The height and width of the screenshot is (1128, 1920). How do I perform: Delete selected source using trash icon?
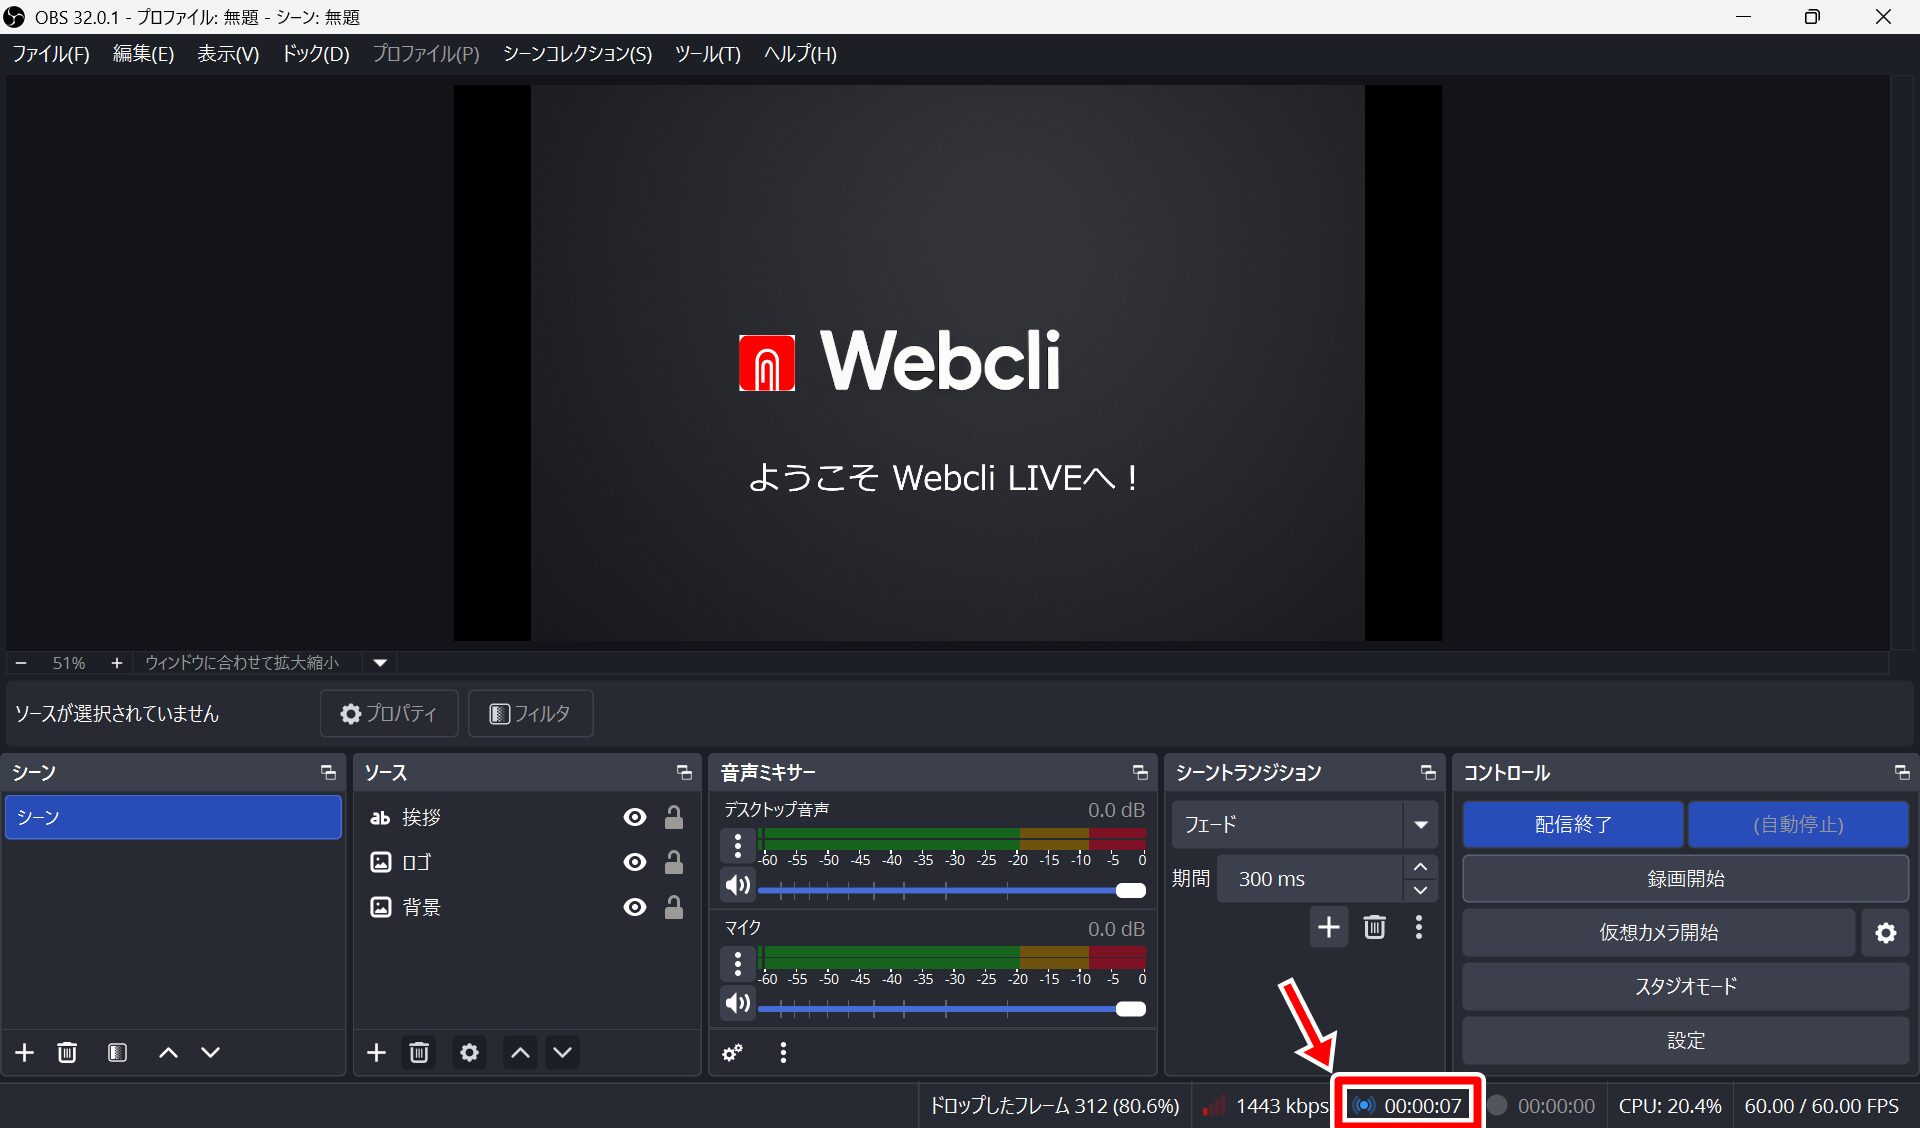419,1052
